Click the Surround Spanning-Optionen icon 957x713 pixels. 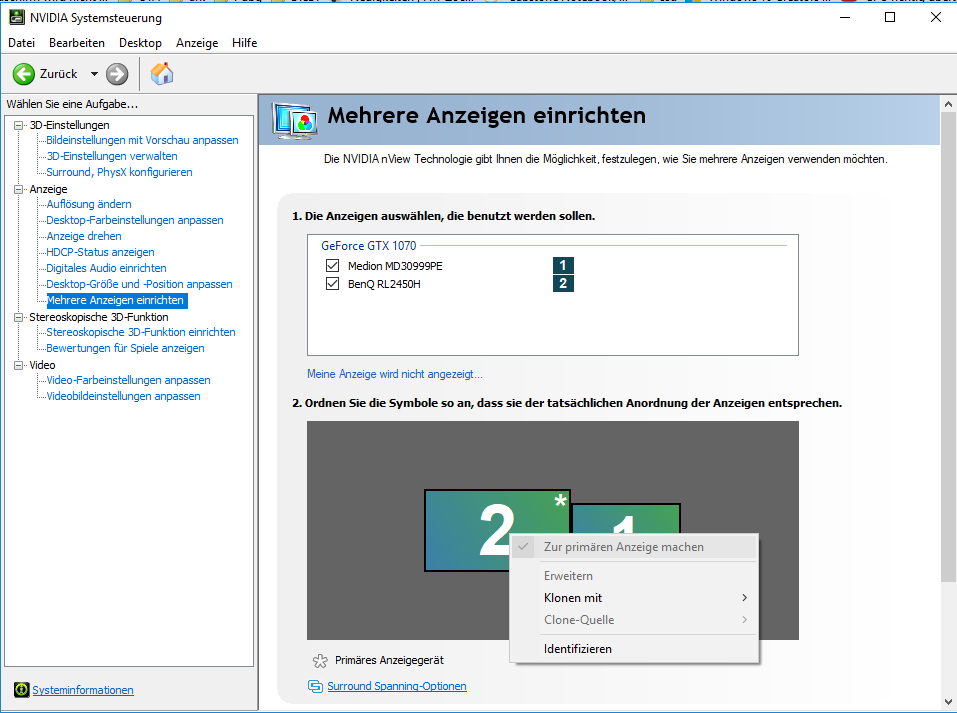316,686
